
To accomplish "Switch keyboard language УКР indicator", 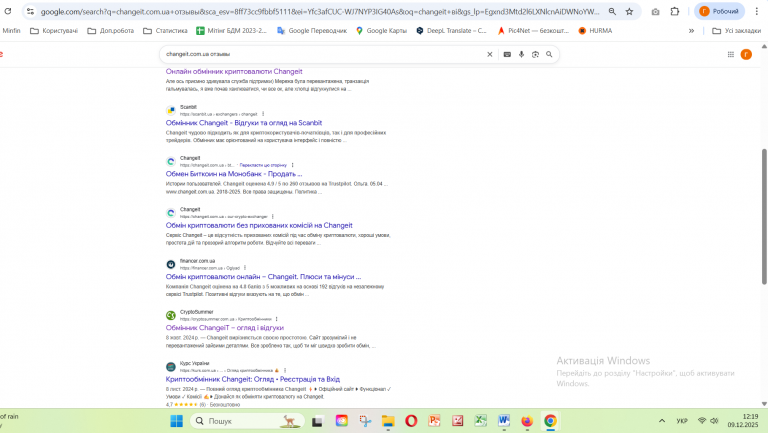I will (x=682, y=421).
